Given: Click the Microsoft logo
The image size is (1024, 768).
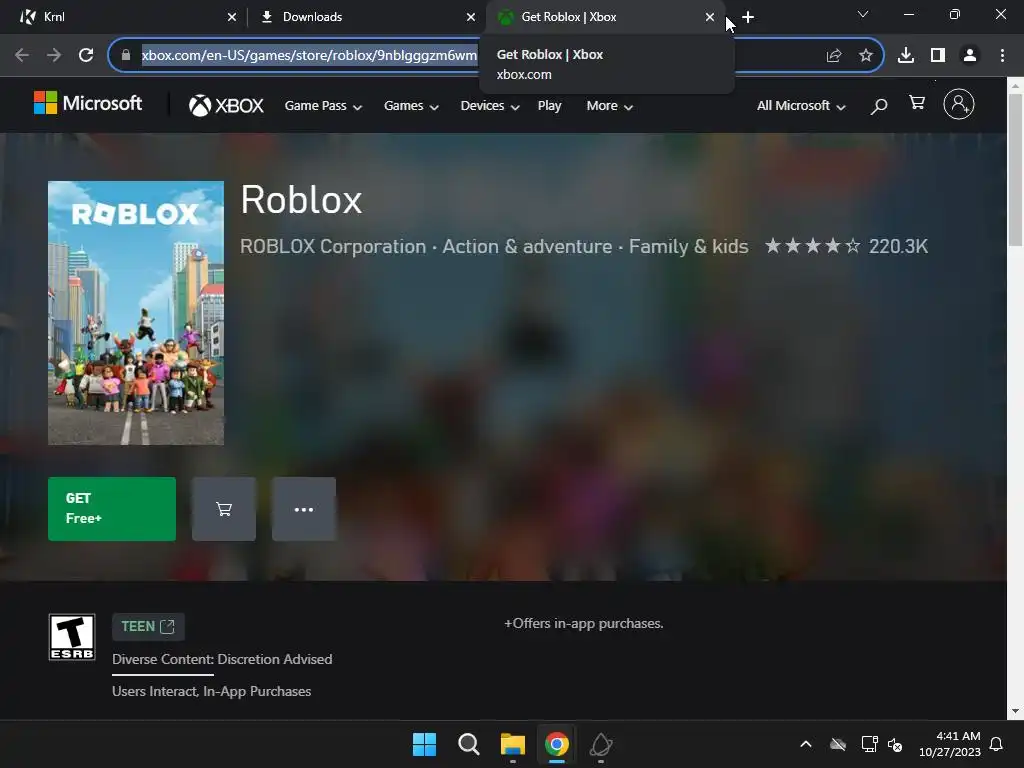Looking at the screenshot, I should point(88,103).
